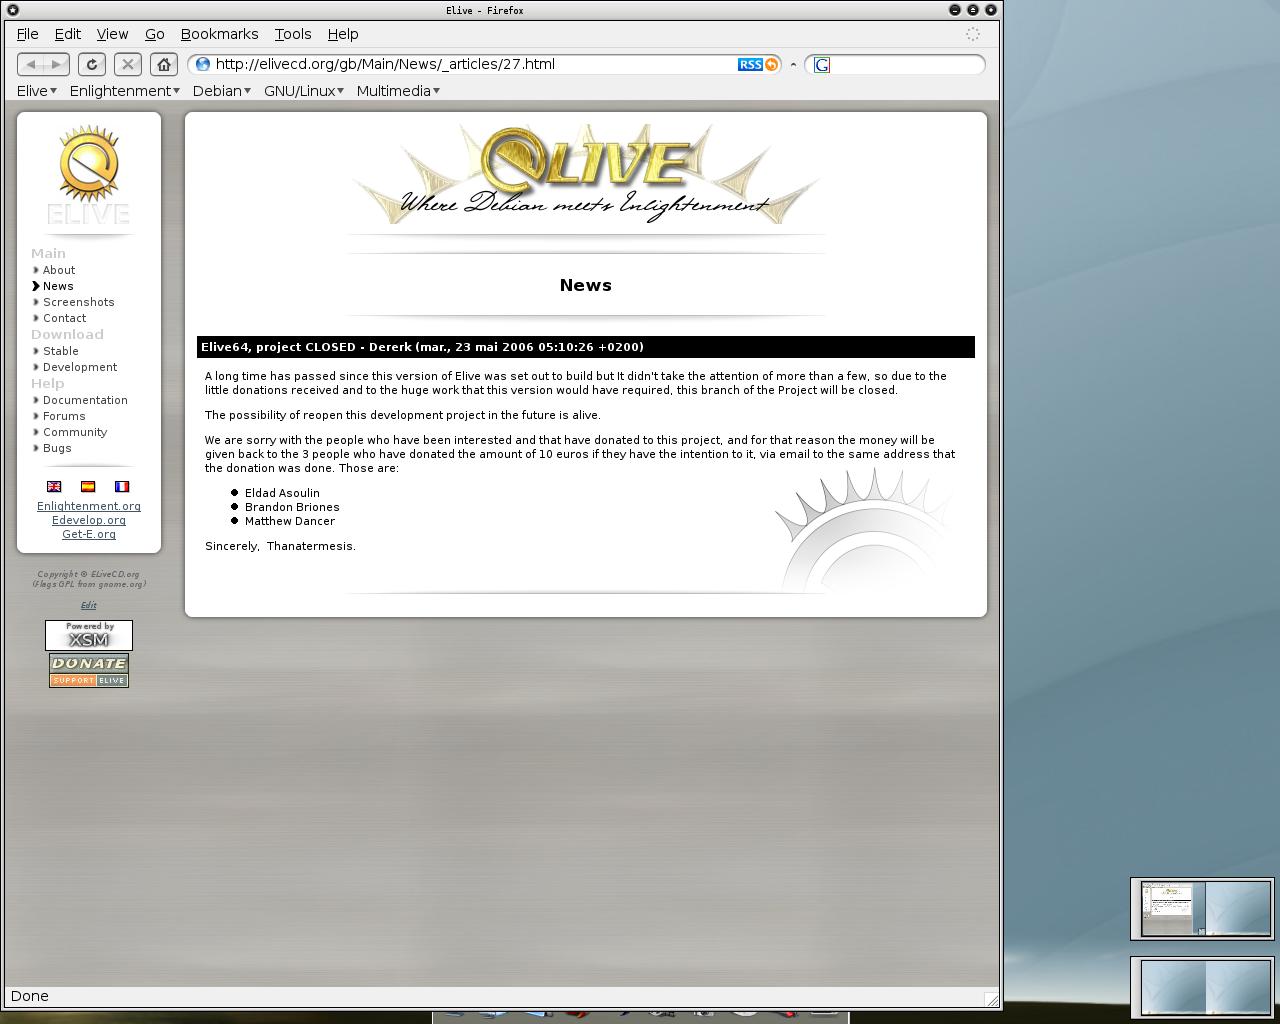This screenshot has width=1280, height=1024.
Task: Click the name 'Eldad Asoulin'
Action: click(x=282, y=493)
